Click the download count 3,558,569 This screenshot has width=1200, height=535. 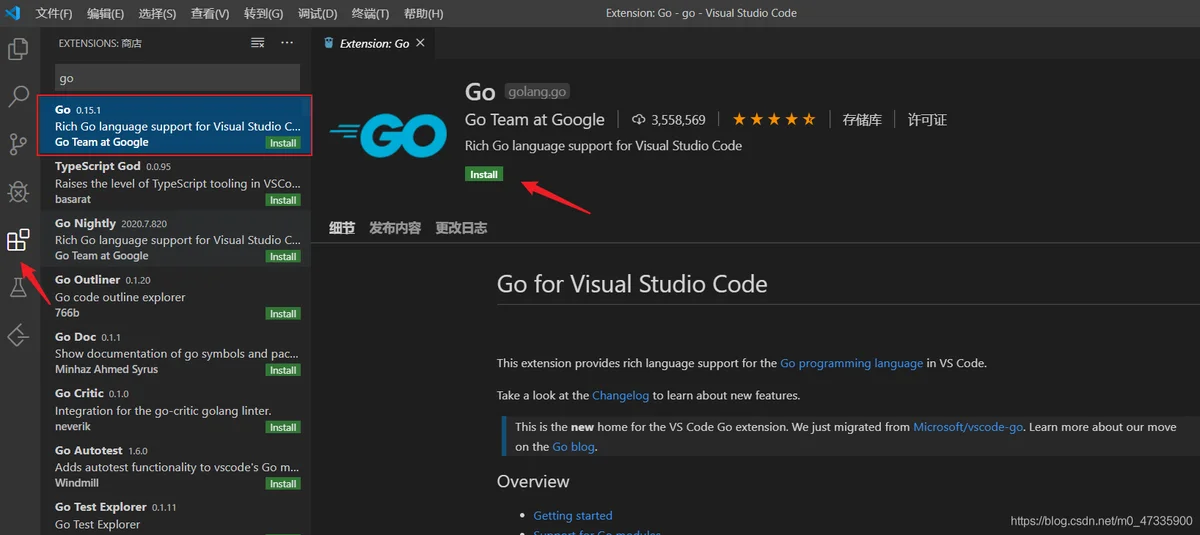pos(669,120)
